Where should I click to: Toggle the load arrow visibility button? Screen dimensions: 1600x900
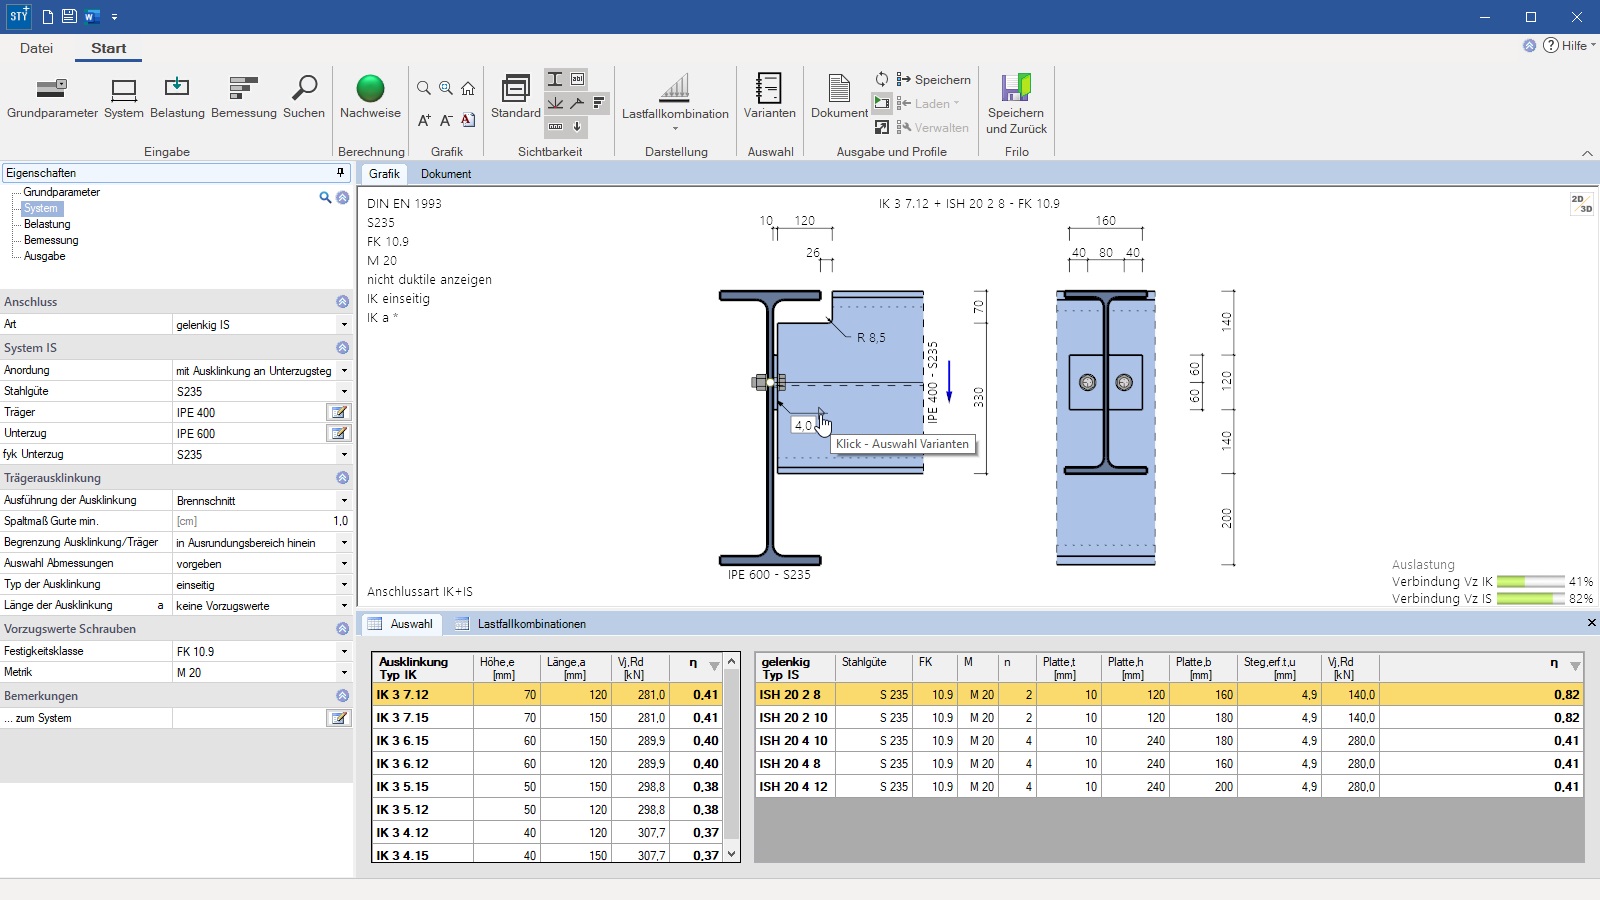click(577, 126)
